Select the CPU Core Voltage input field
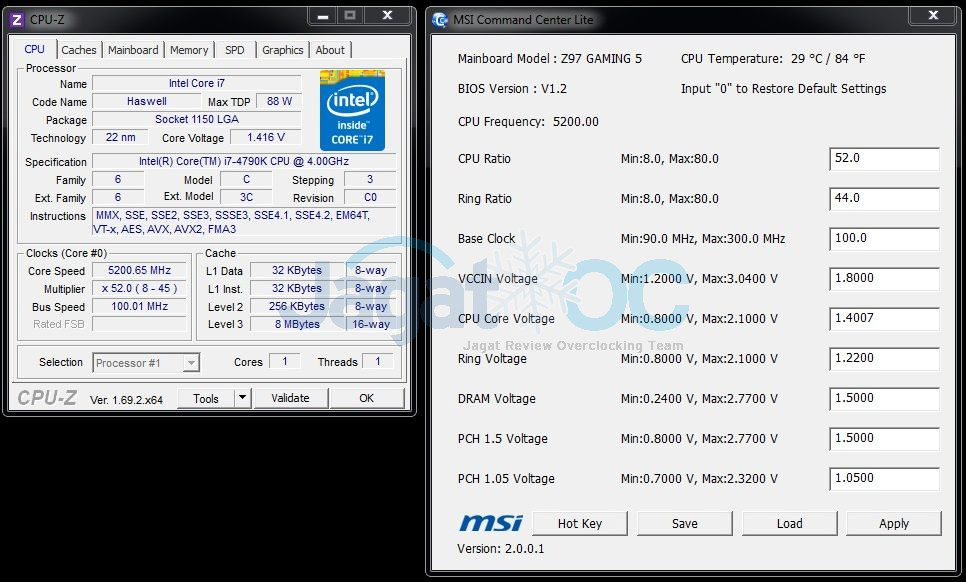 (x=884, y=319)
